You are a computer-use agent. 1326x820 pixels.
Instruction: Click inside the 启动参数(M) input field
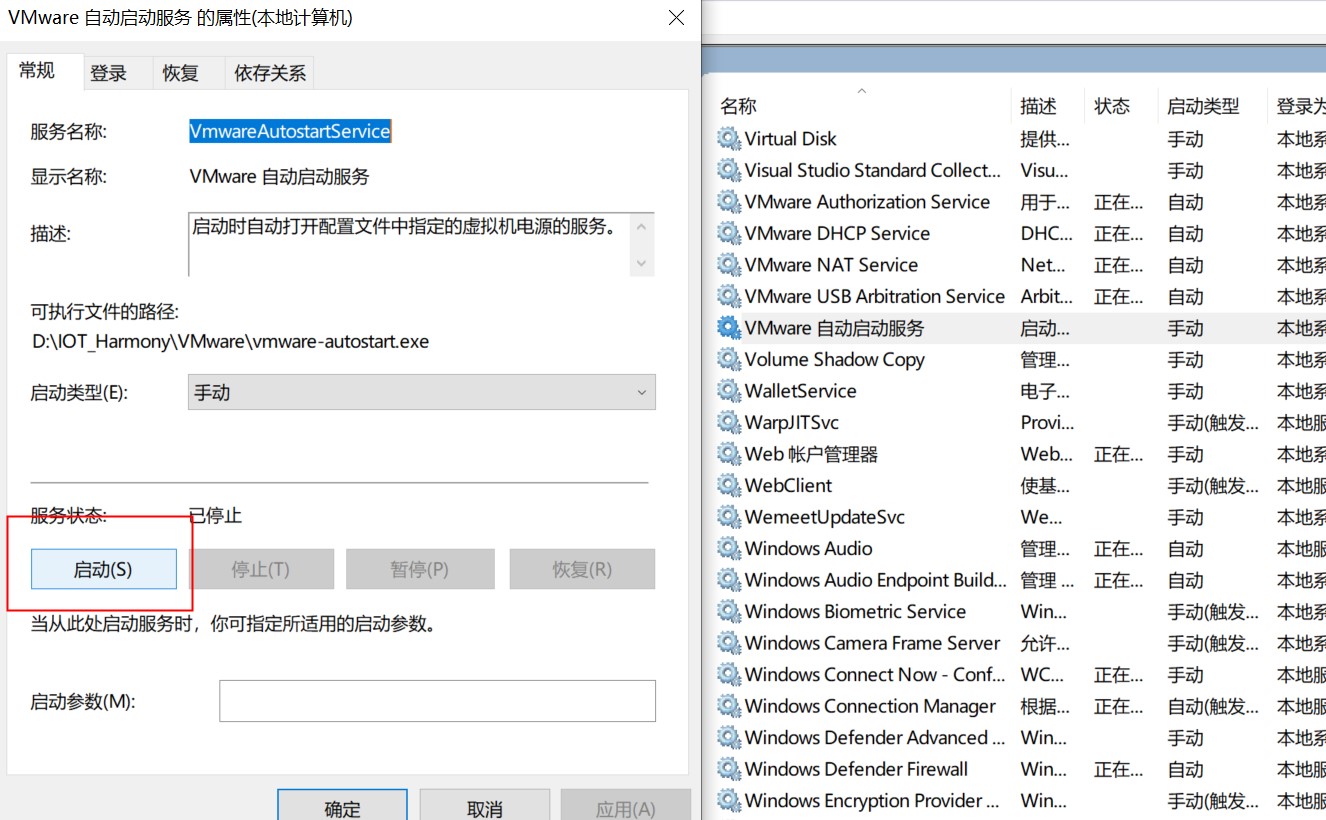click(437, 701)
